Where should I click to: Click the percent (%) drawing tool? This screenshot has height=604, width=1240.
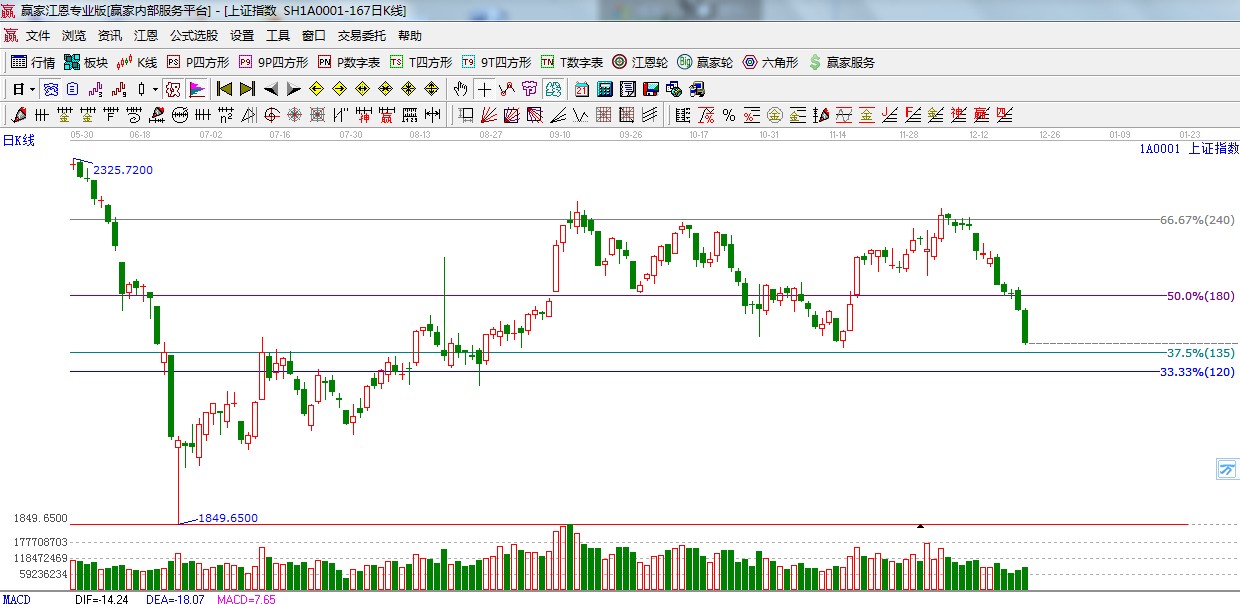tap(729, 115)
